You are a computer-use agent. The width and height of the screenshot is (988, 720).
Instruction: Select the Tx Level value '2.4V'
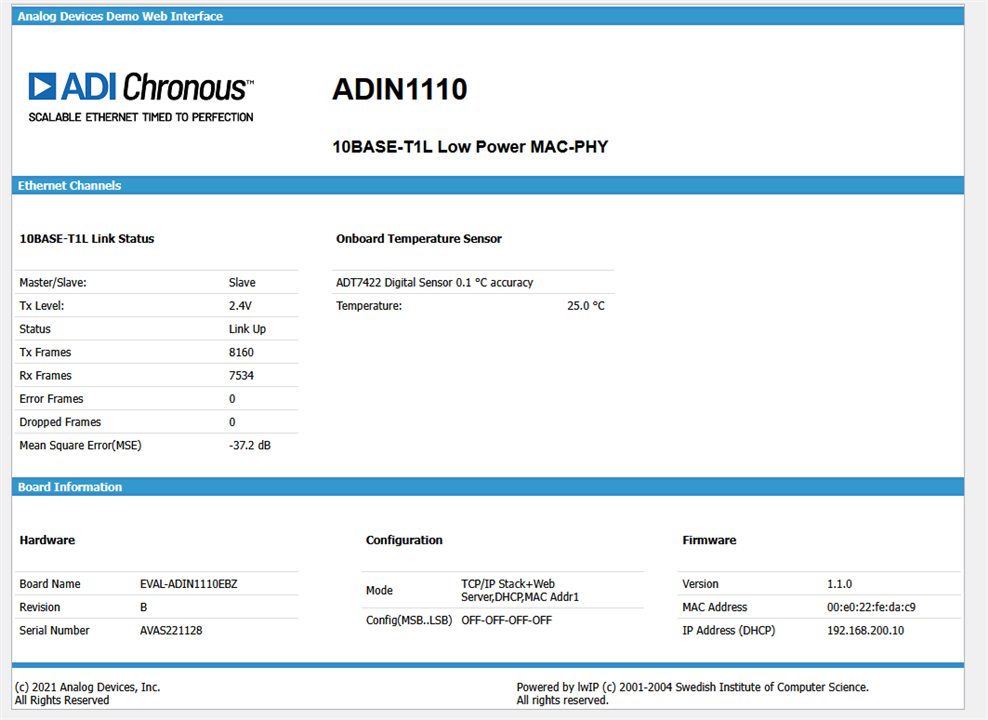pos(240,306)
